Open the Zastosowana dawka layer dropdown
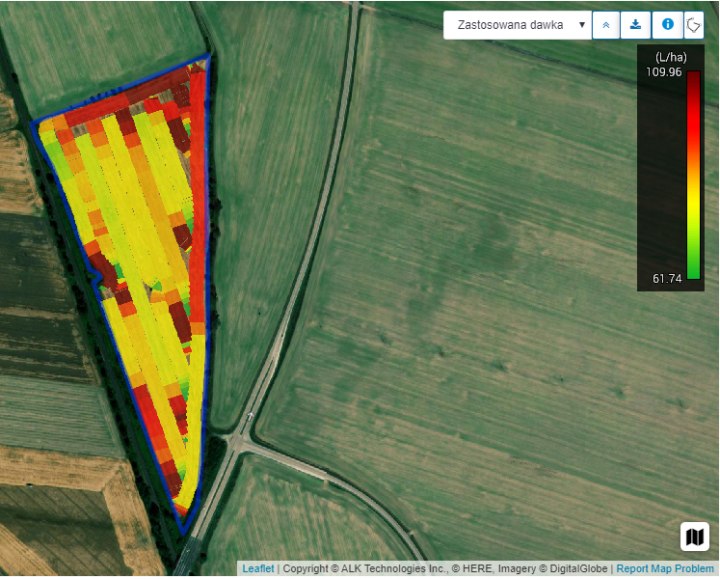Viewport: 720px width, 579px height. coord(517,25)
